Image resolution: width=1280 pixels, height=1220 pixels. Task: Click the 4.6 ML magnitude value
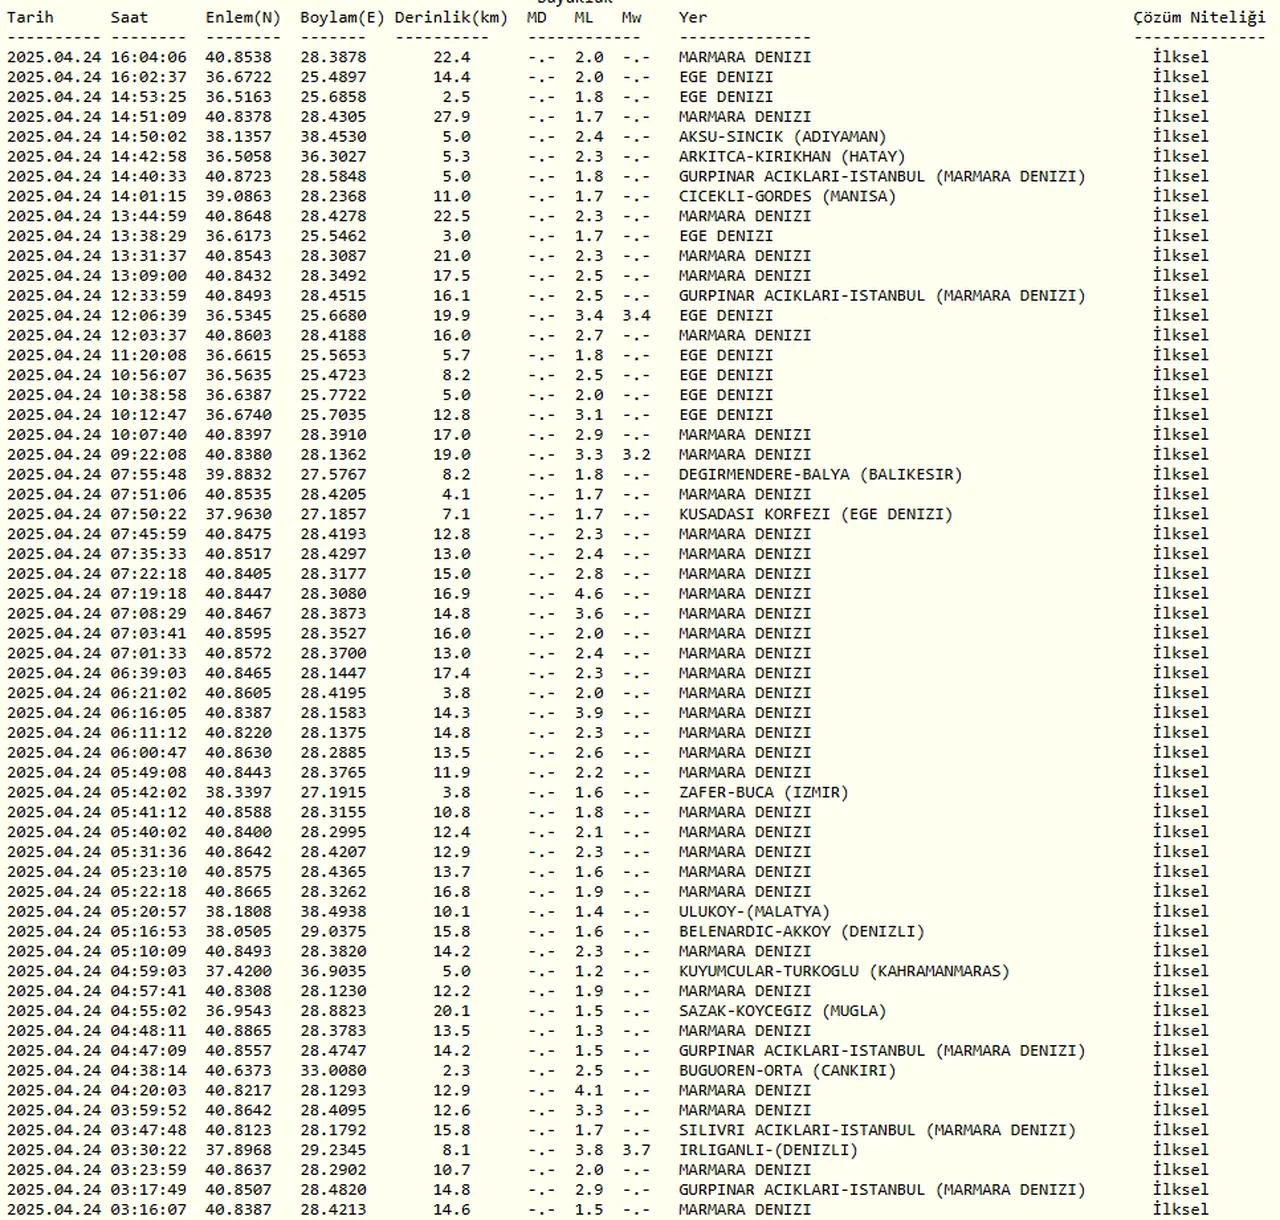[x=589, y=594]
